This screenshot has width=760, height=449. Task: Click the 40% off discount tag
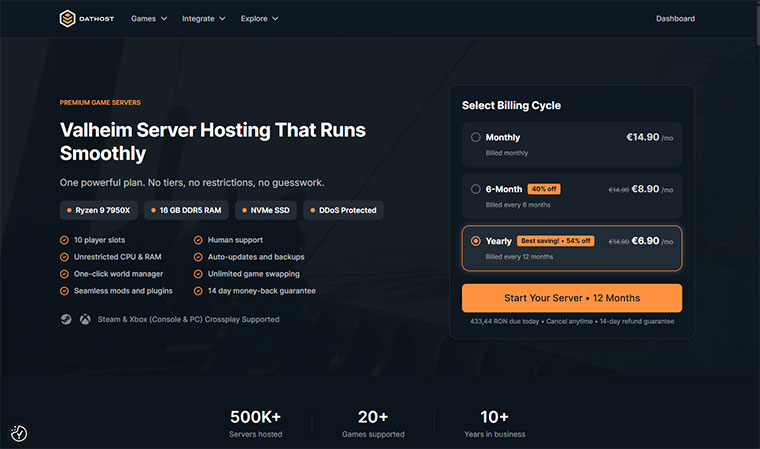[x=544, y=189]
